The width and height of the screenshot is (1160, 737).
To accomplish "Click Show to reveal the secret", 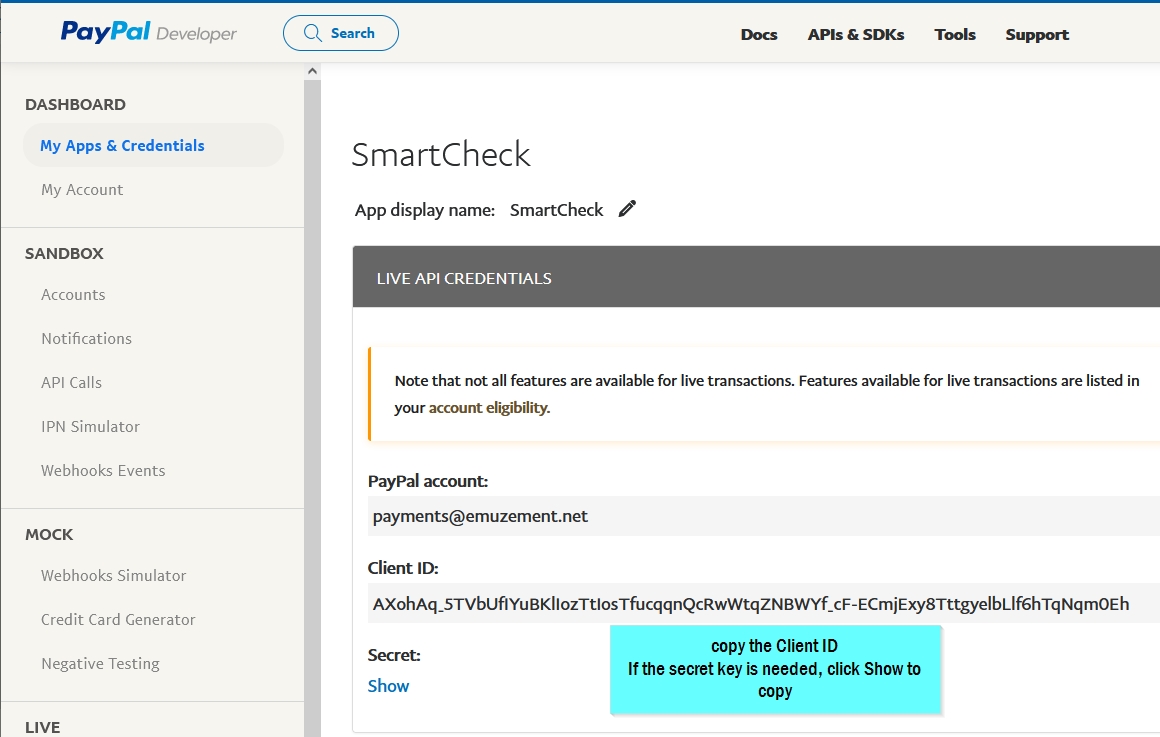I will [x=388, y=686].
